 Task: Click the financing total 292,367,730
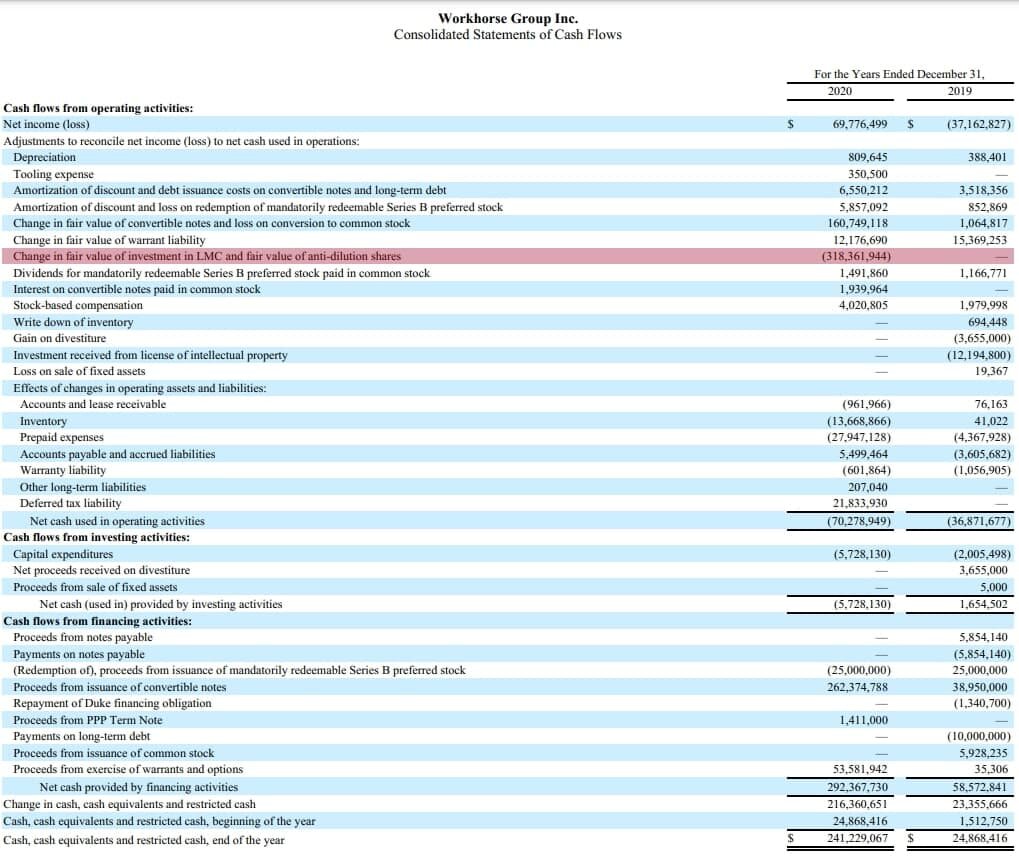tap(857, 787)
